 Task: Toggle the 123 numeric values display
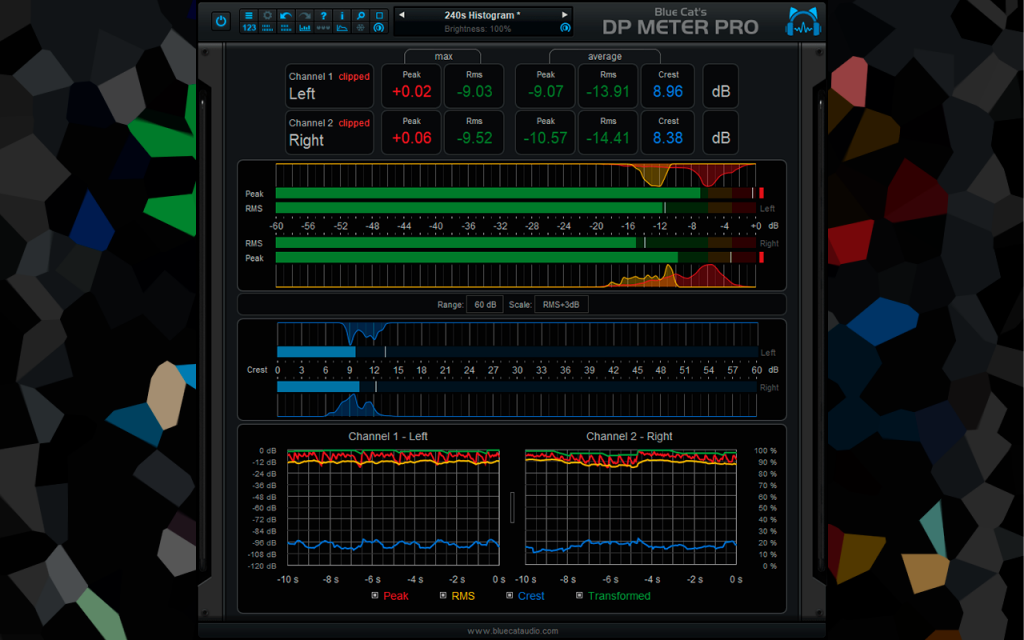(x=249, y=27)
